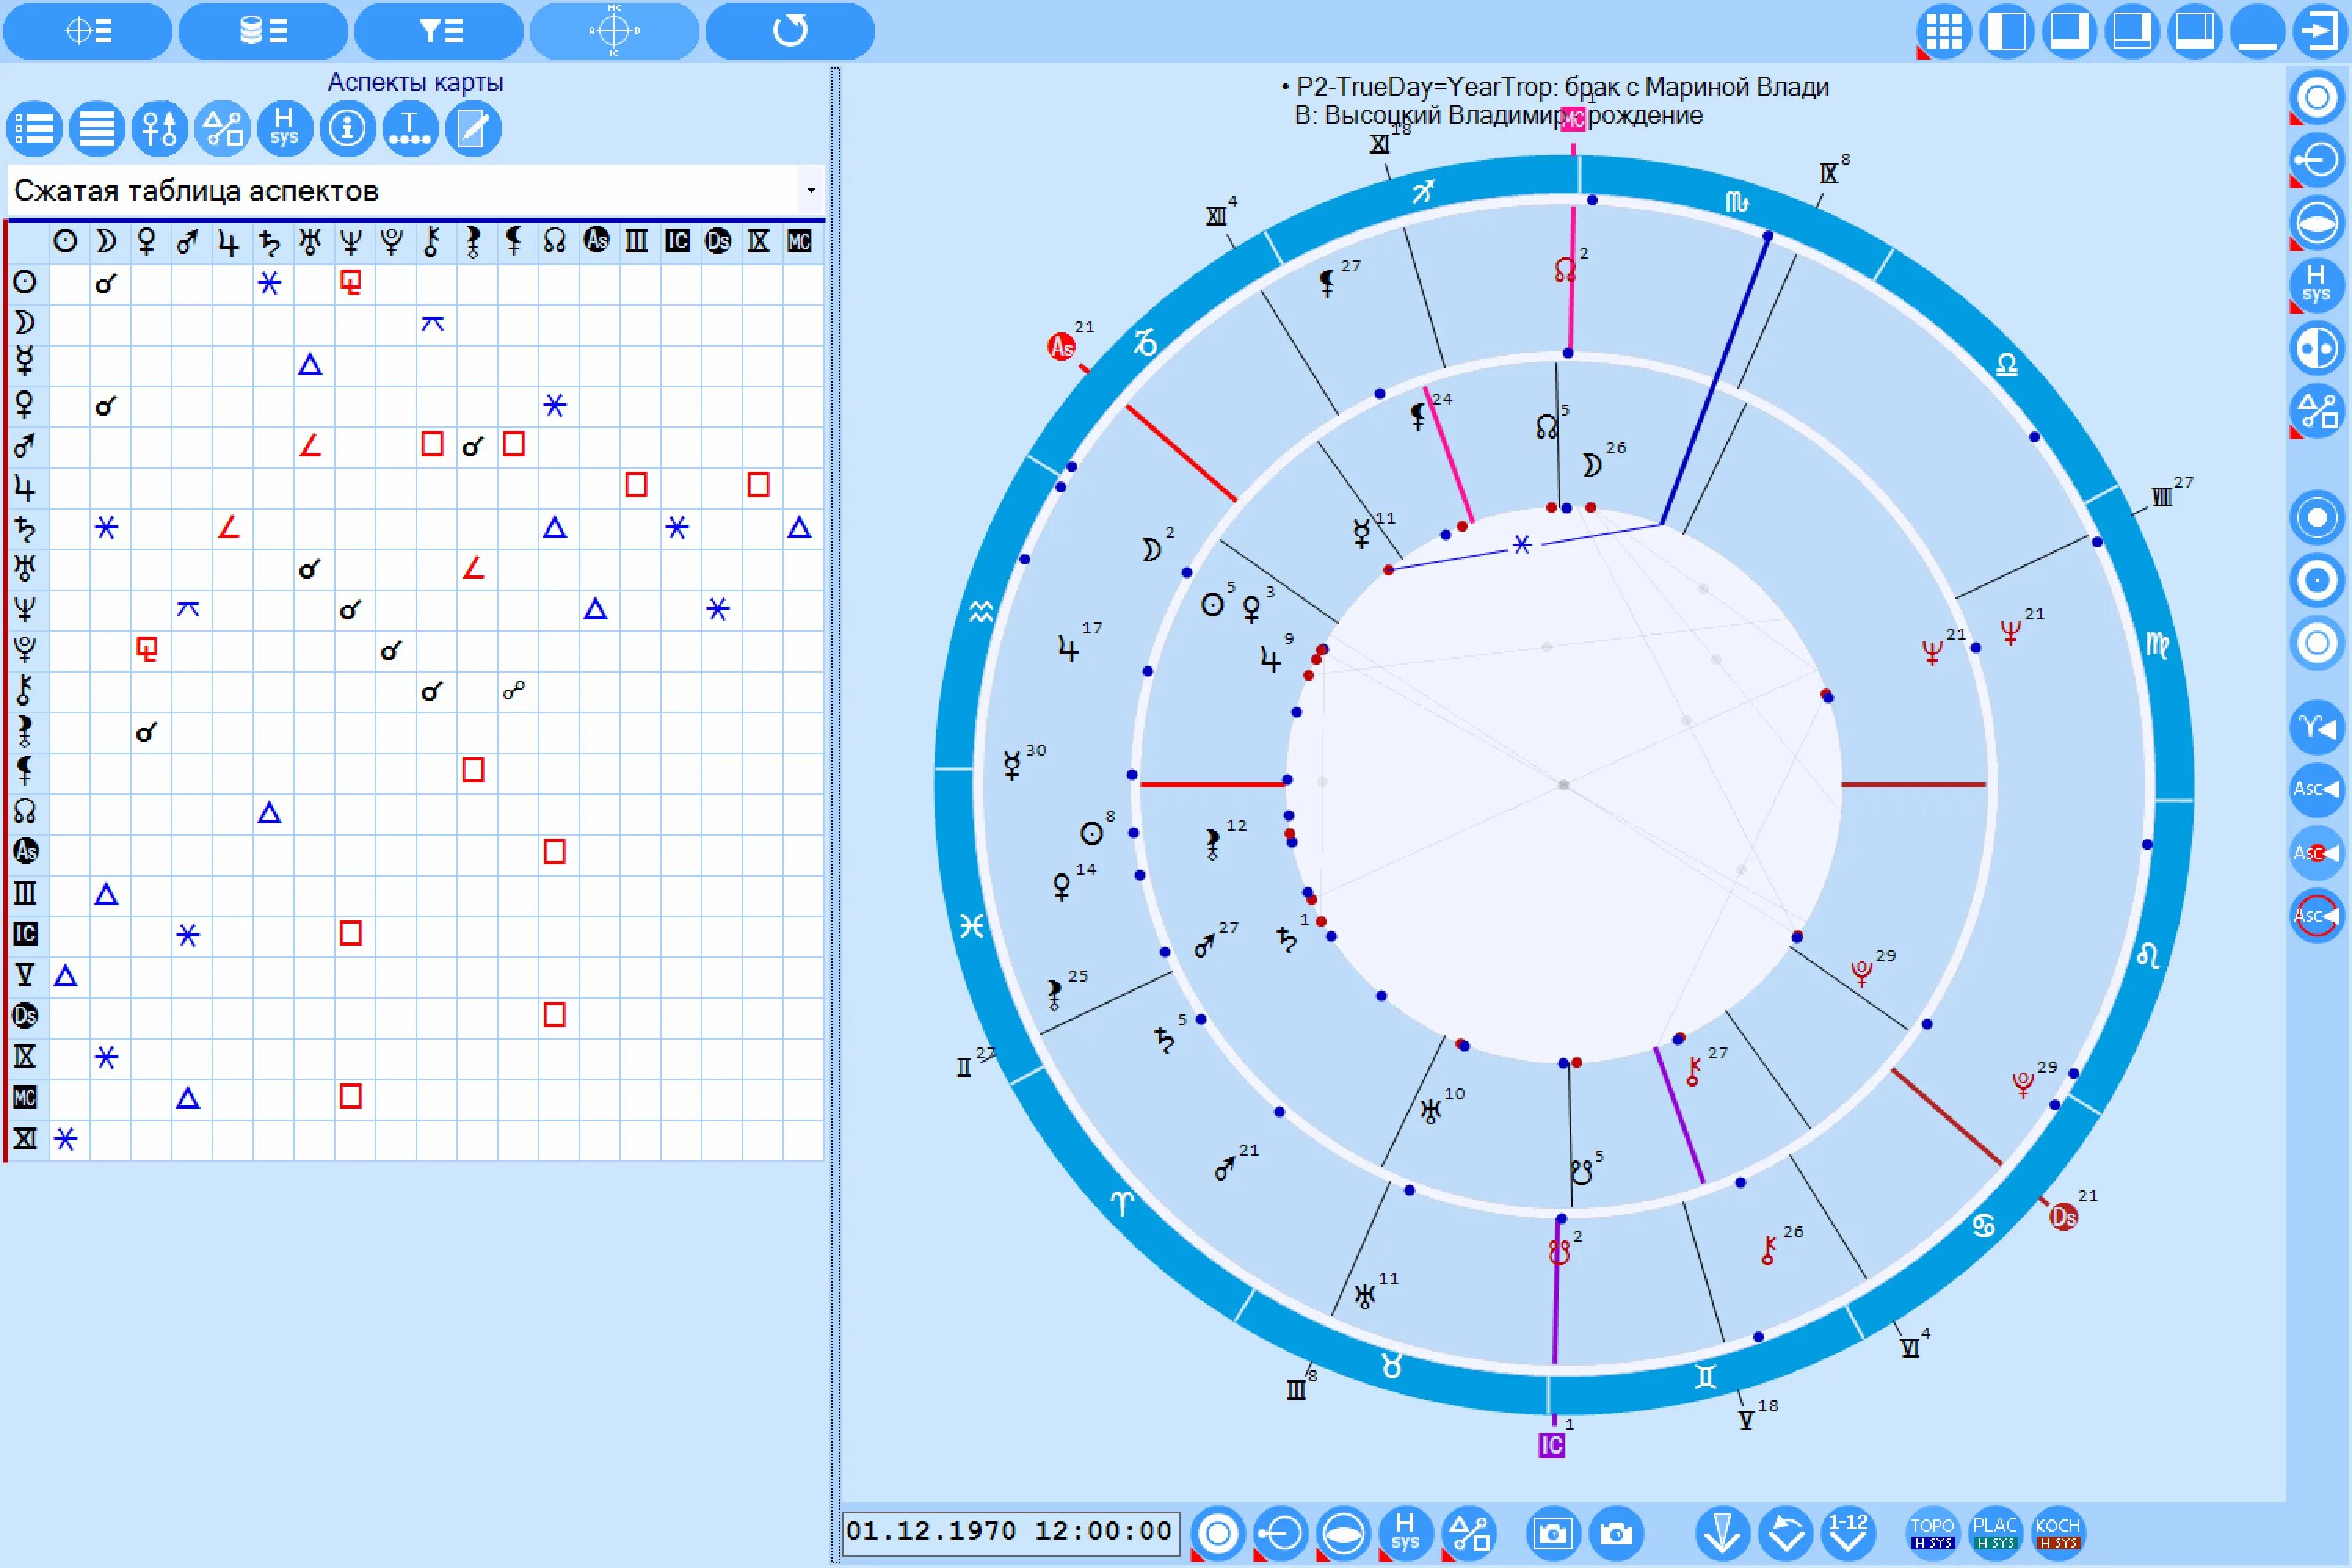Click the planets symbols icon in the aspects toolbar
This screenshot has height=1568, width=2352.
point(159,129)
